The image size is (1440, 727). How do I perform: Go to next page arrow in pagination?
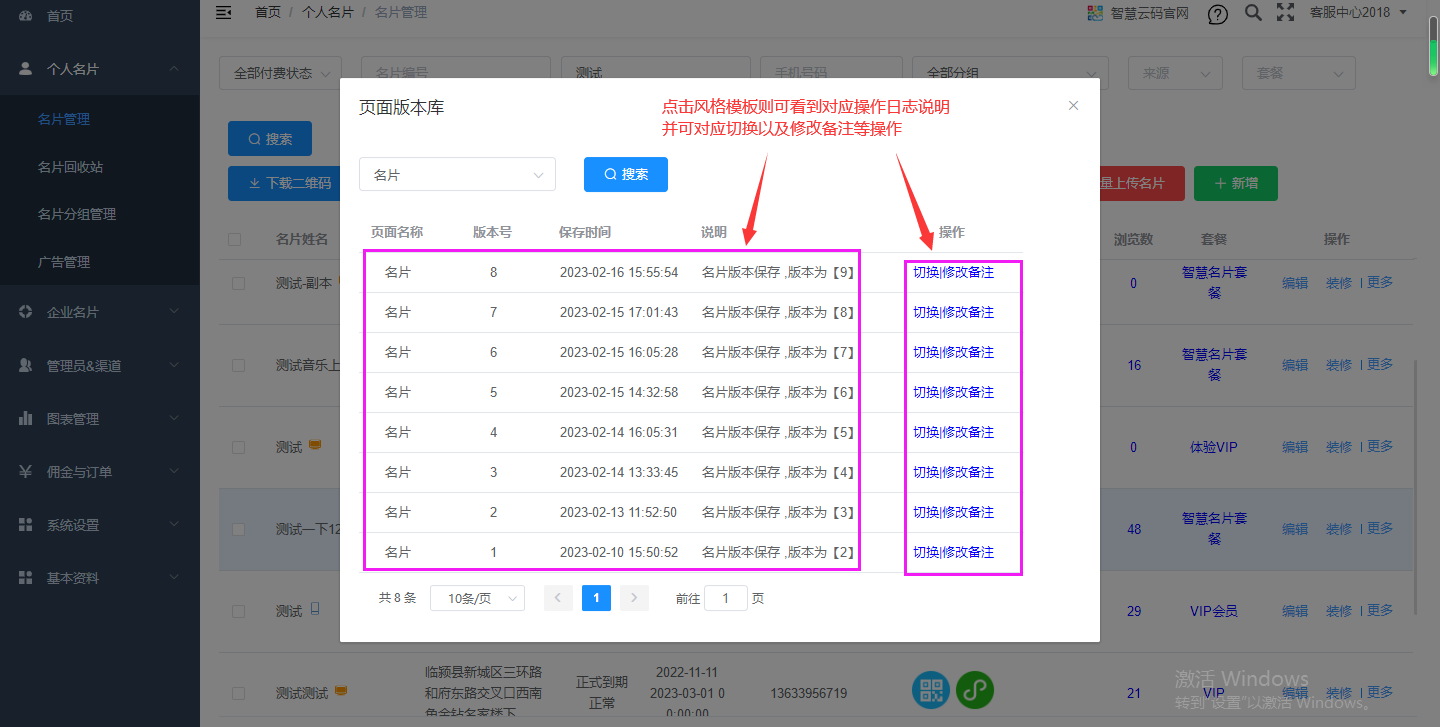pyautogui.click(x=634, y=598)
